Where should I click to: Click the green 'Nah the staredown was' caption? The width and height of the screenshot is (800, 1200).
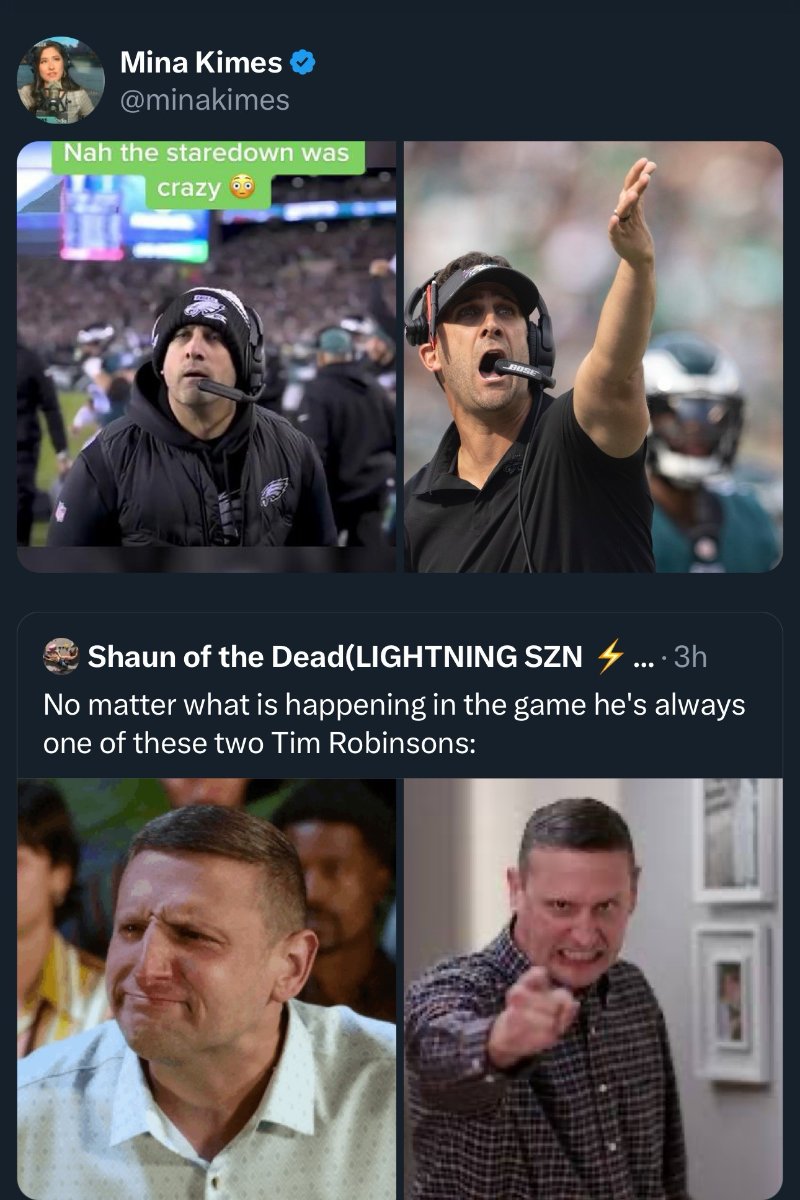point(207,154)
